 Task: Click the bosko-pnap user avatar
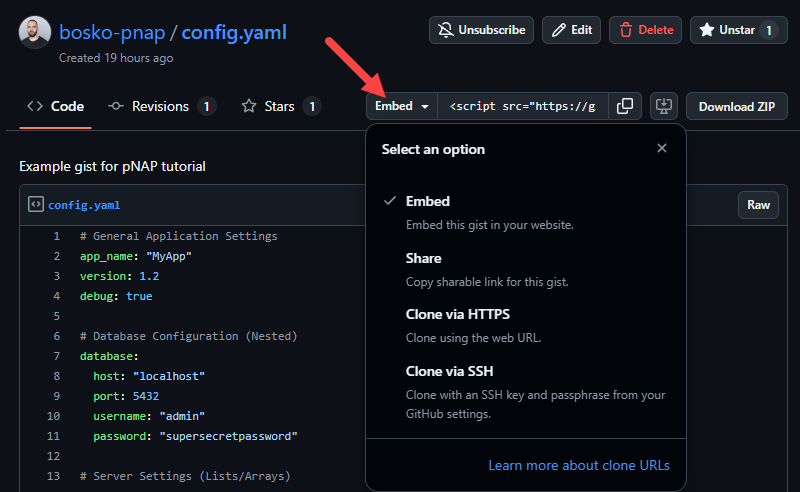(x=35, y=32)
